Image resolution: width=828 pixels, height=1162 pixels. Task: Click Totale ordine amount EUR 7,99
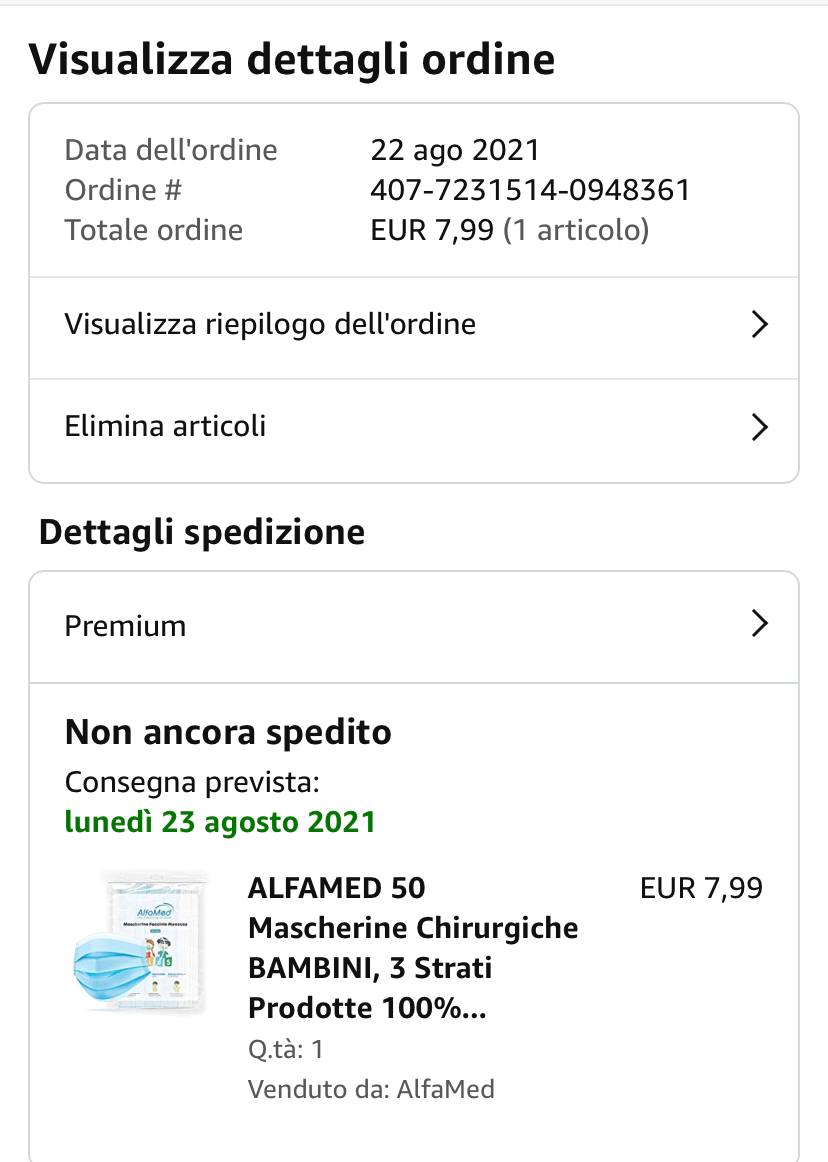(x=432, y=230)
